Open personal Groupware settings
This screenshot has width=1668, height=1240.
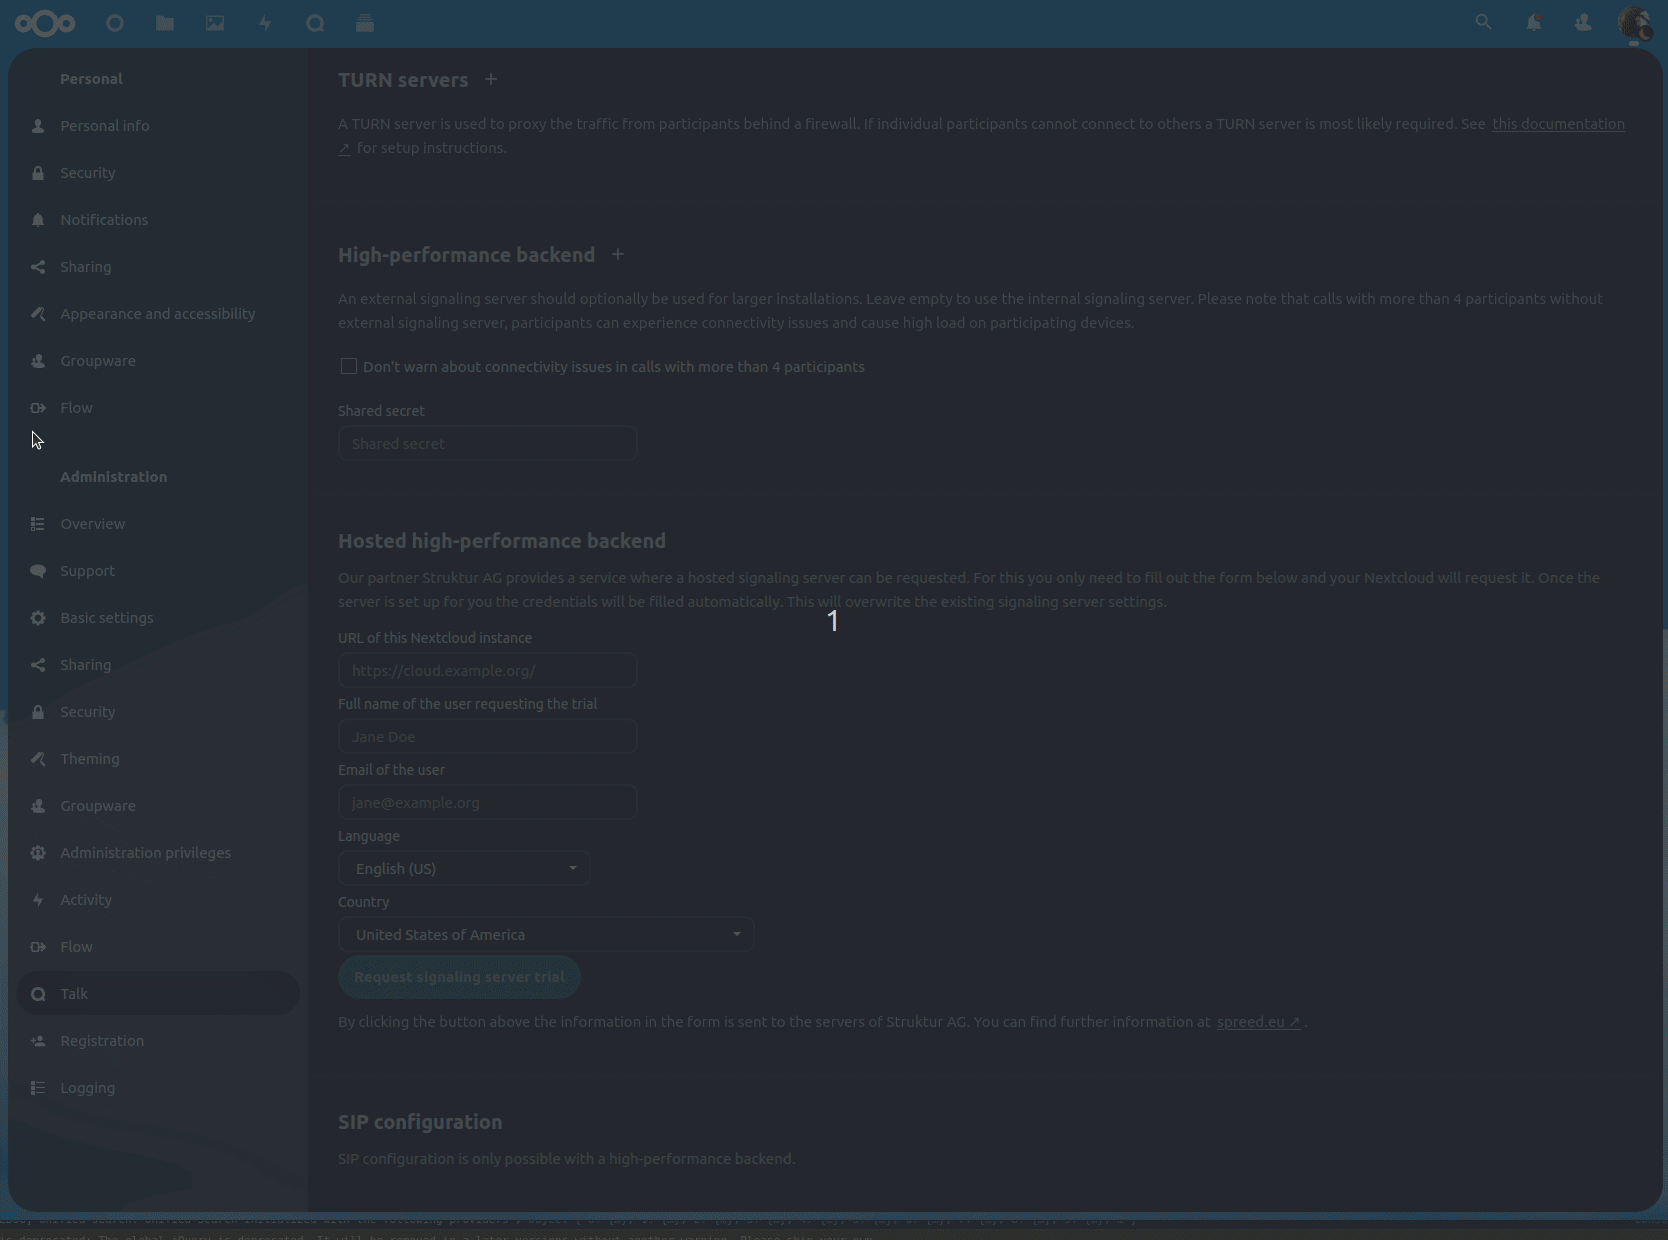tap(158, 361)
